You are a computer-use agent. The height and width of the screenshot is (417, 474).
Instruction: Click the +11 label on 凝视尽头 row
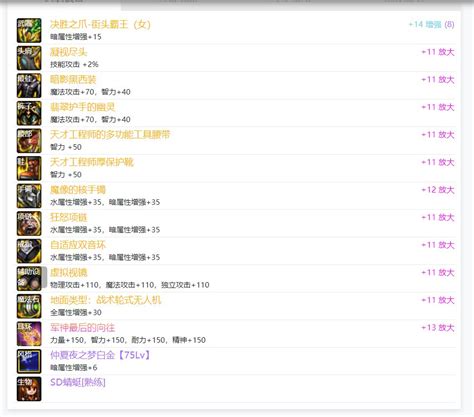coord(438,52)
